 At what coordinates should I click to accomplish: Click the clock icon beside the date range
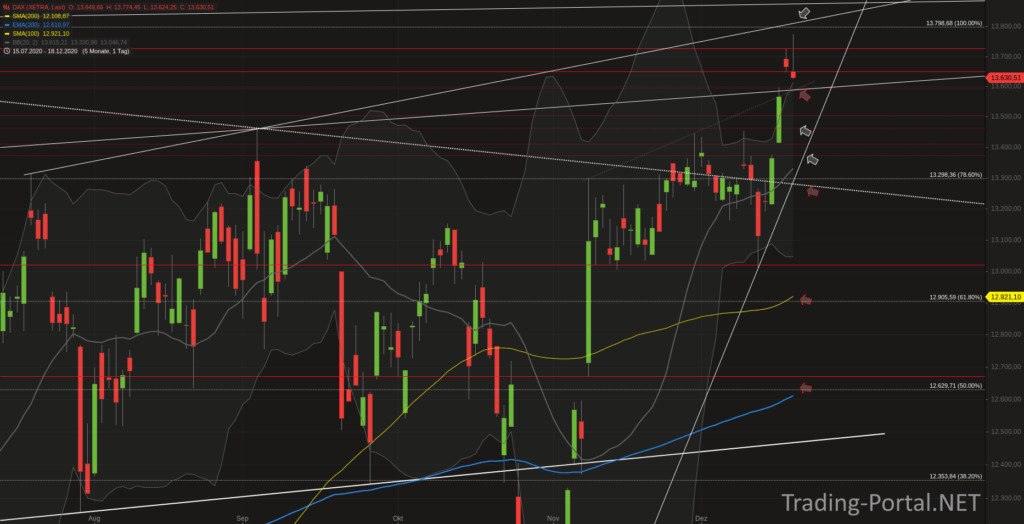pos(7,50)
